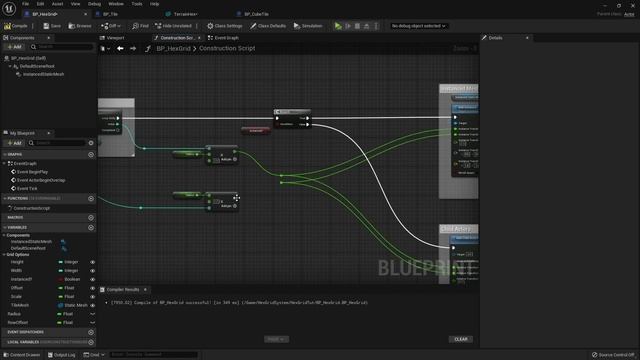Click the My Blueprint search field

tap(57, 143)
